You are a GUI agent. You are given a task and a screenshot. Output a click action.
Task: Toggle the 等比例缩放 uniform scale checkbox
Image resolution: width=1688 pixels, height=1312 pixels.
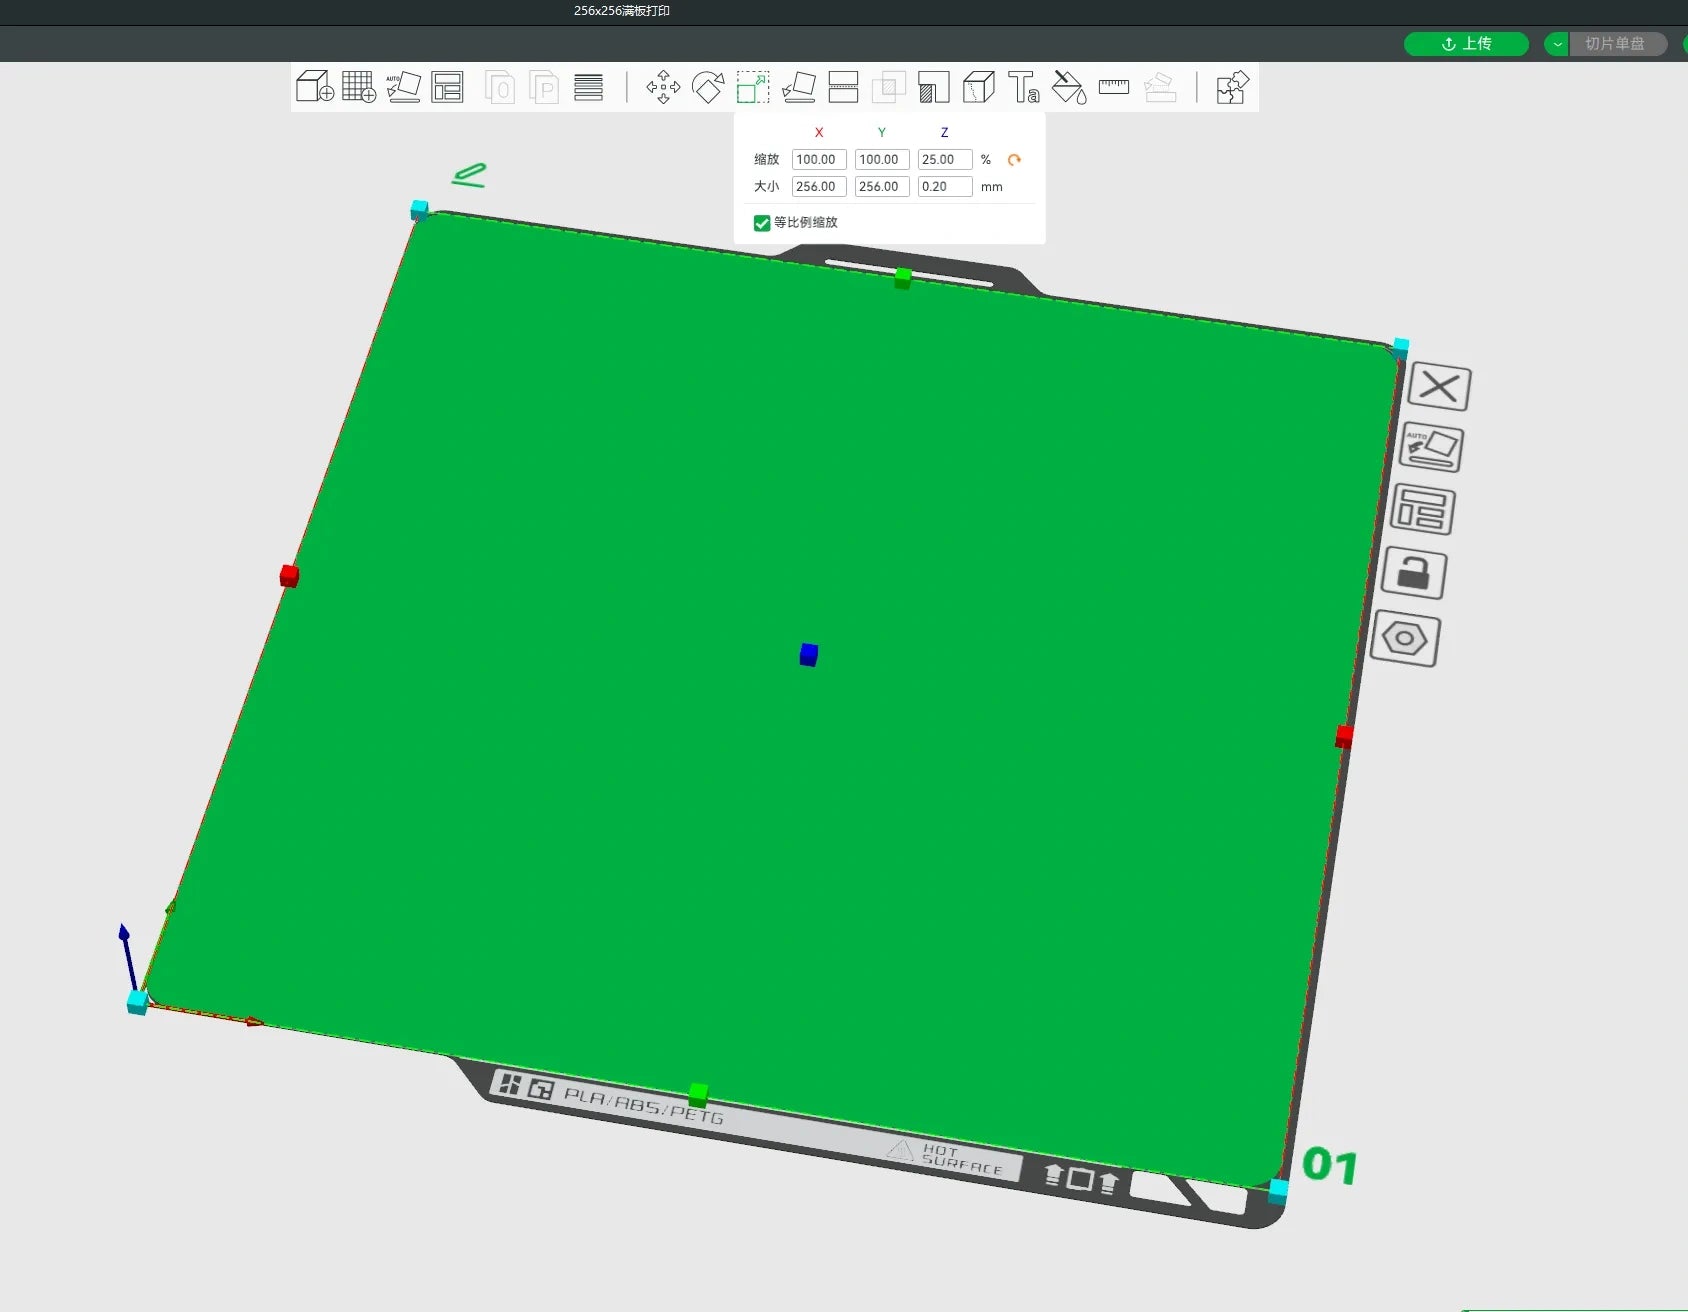point(762,222)
